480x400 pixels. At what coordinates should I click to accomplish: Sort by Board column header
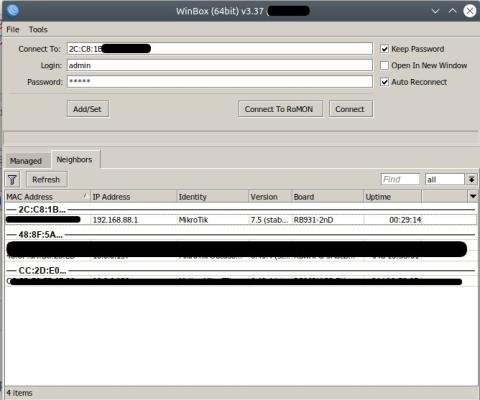327,197
